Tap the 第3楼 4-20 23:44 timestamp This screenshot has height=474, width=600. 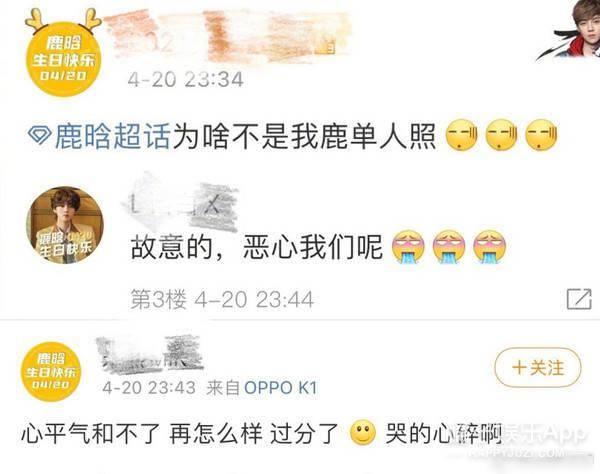click(222, 300)
